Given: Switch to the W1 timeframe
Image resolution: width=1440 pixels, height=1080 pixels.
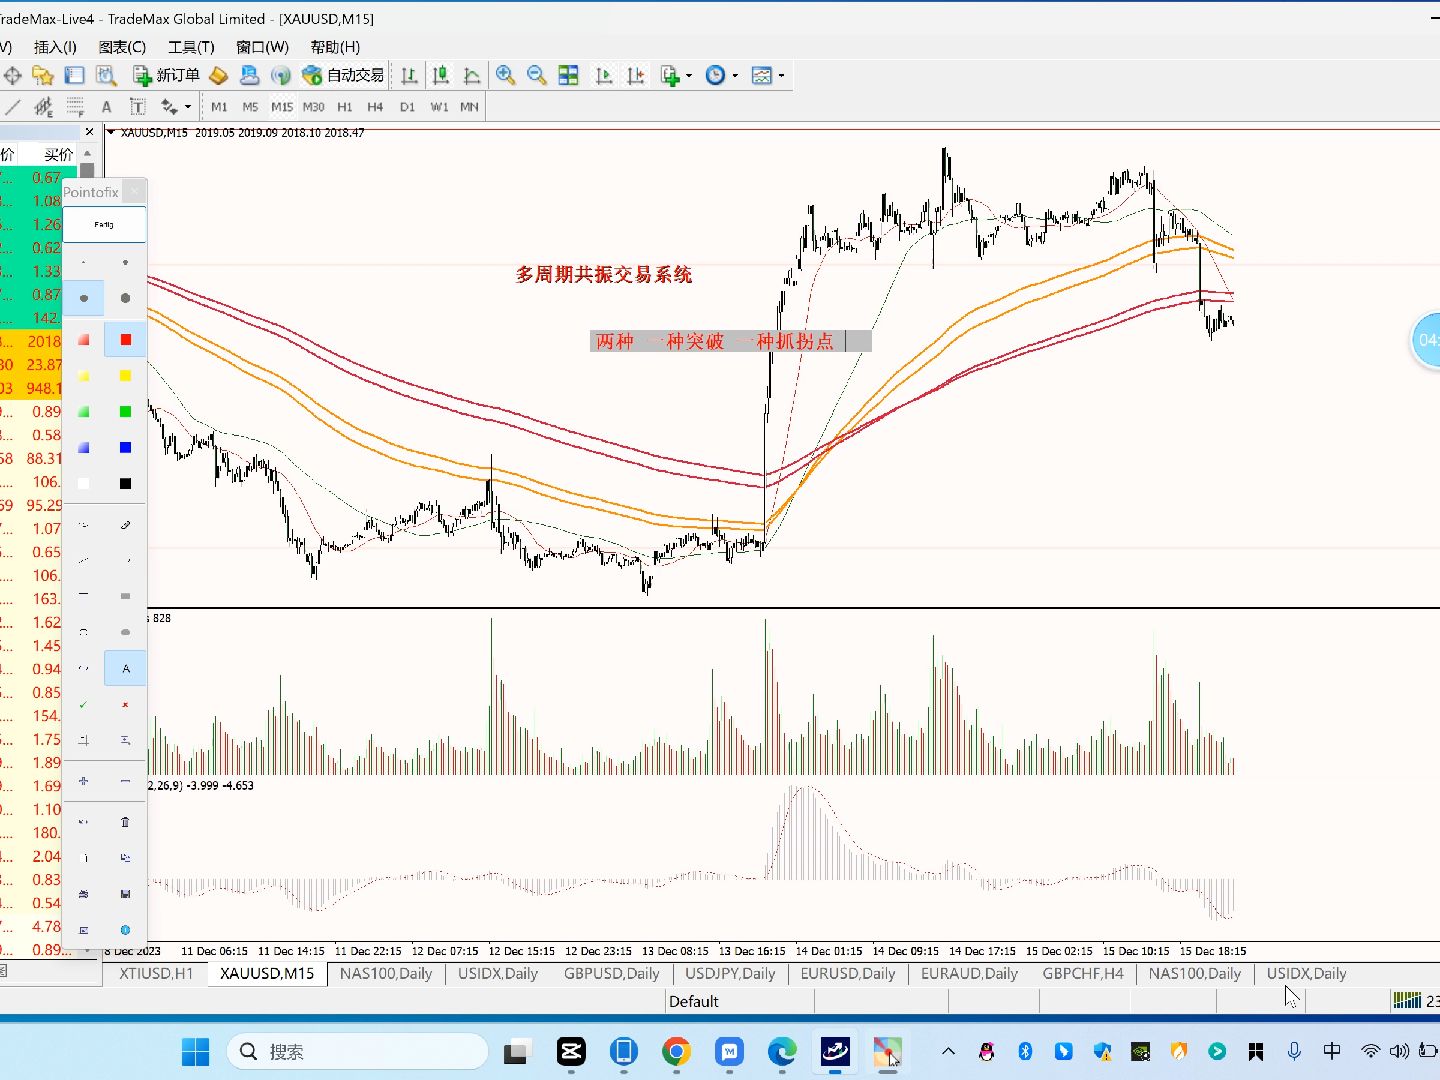Looking at the screenshot, I should point(439,107).
